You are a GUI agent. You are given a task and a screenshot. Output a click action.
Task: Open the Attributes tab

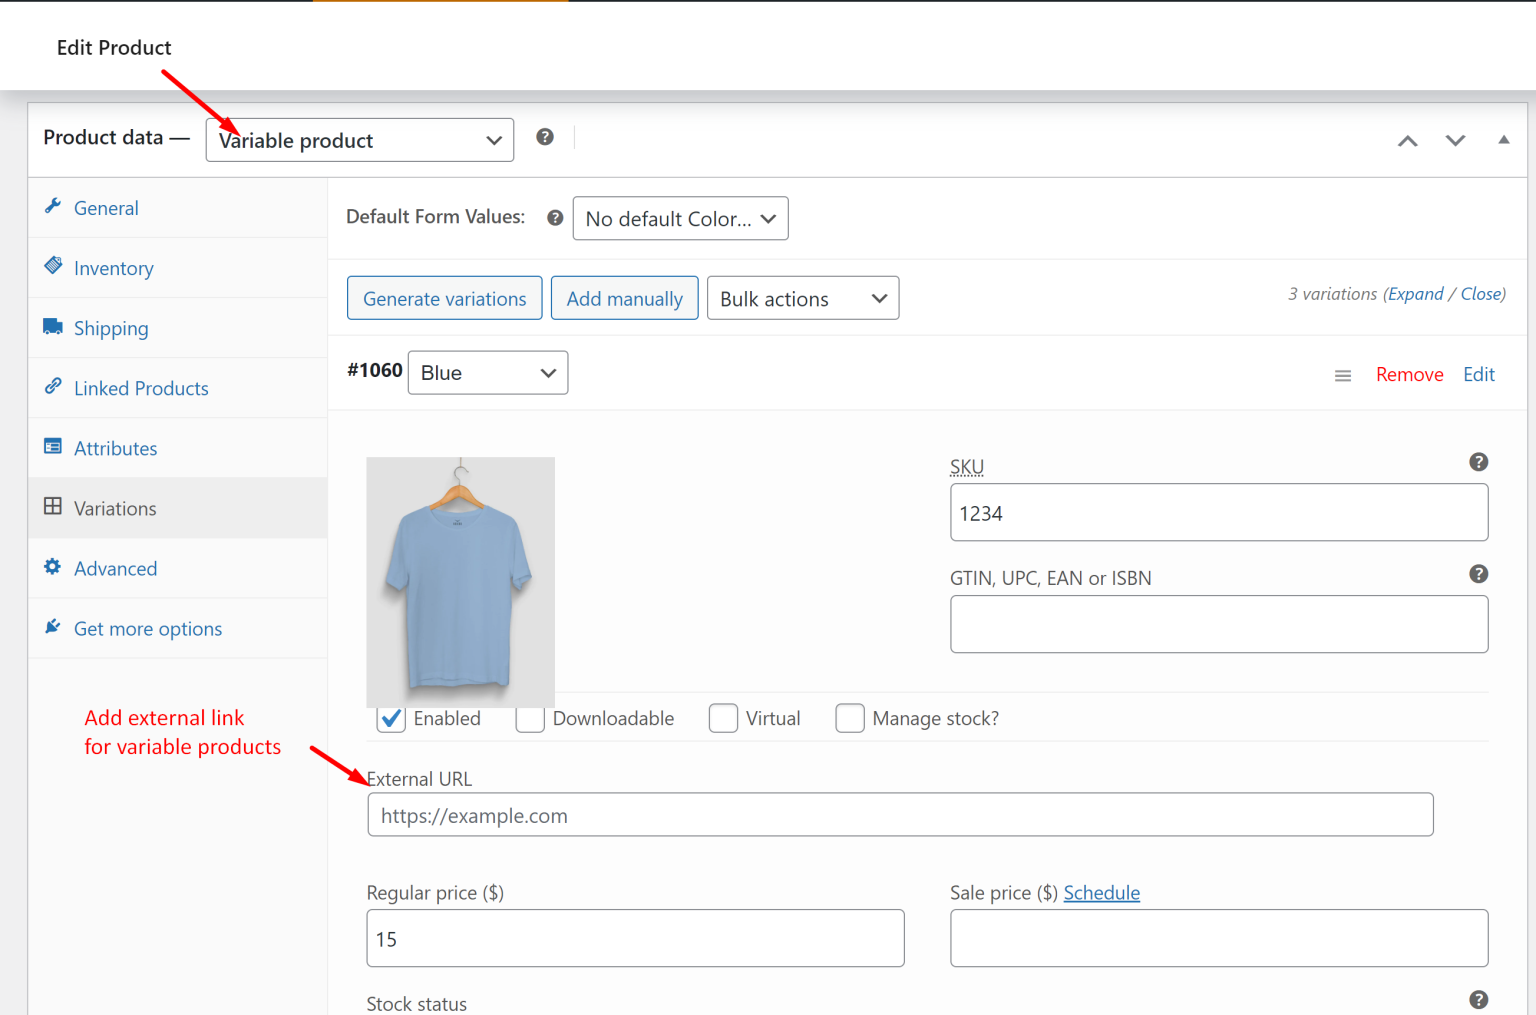115,447
